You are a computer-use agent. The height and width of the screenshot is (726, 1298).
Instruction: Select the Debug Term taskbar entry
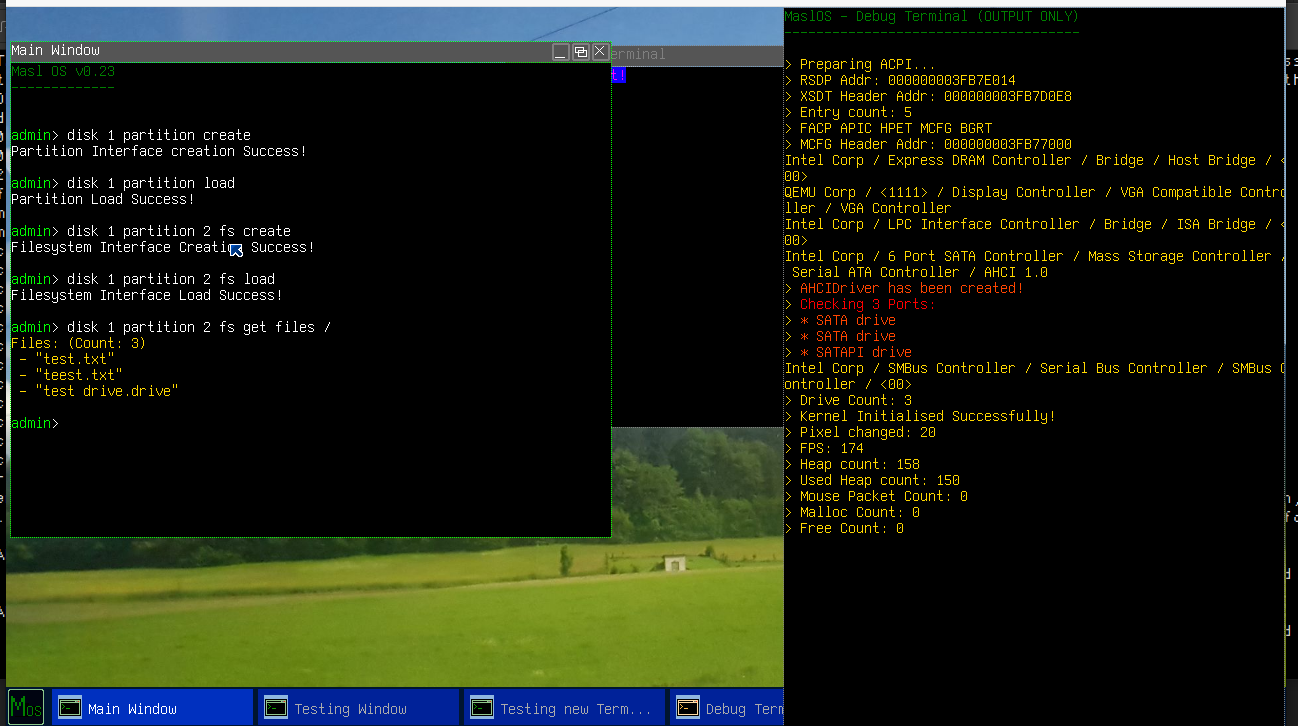pos(727,708)
